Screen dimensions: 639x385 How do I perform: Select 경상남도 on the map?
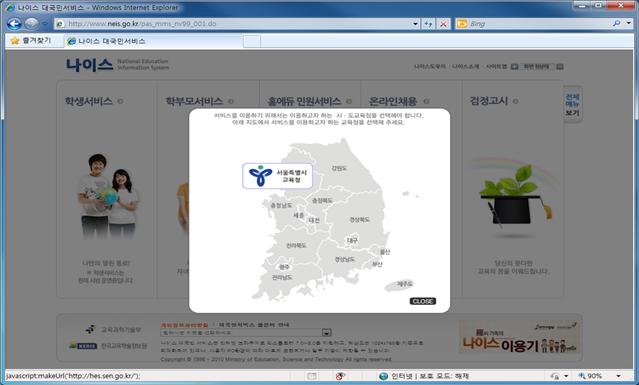tap(345, 260)
